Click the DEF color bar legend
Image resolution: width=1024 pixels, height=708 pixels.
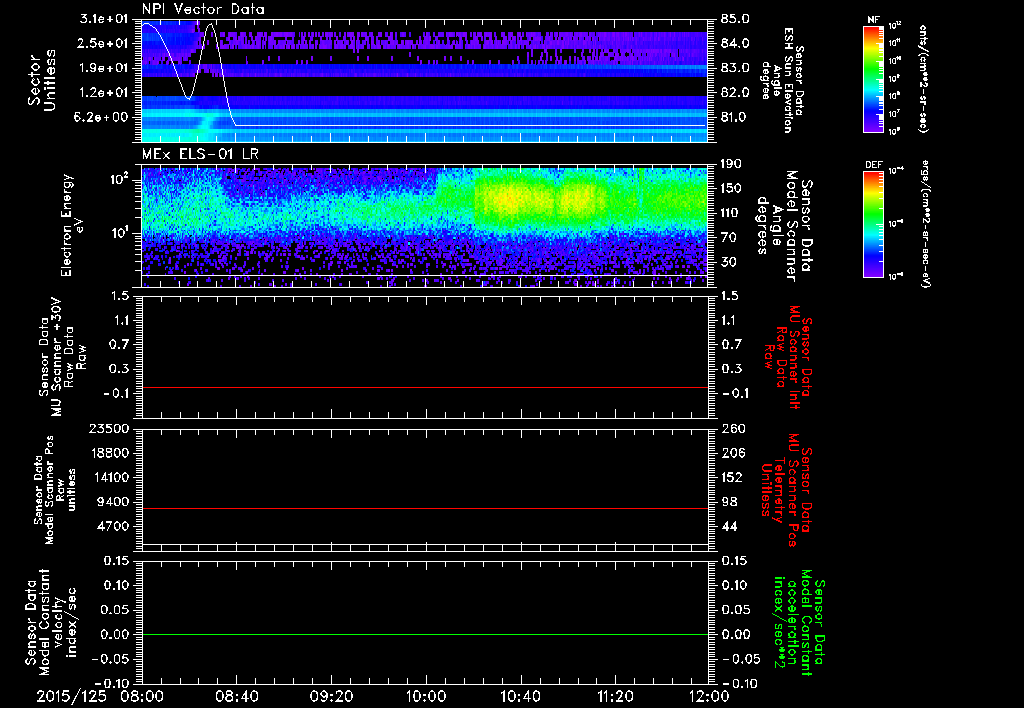click(874, 224)
